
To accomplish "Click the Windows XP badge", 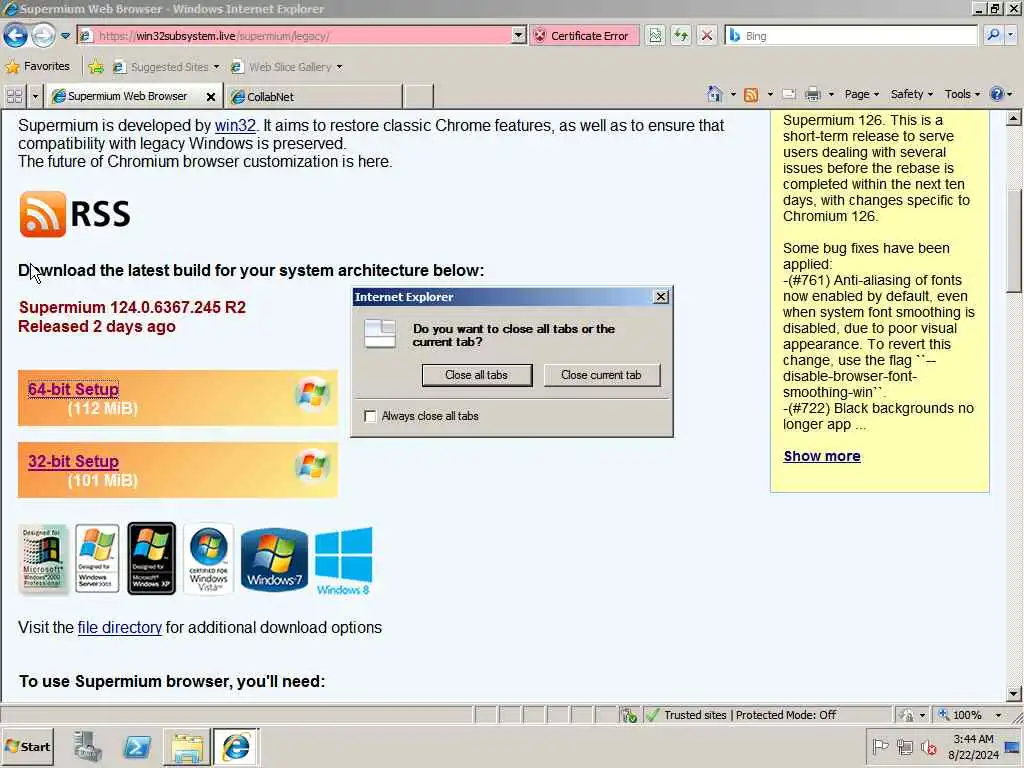I will click(x=152, y=558).
